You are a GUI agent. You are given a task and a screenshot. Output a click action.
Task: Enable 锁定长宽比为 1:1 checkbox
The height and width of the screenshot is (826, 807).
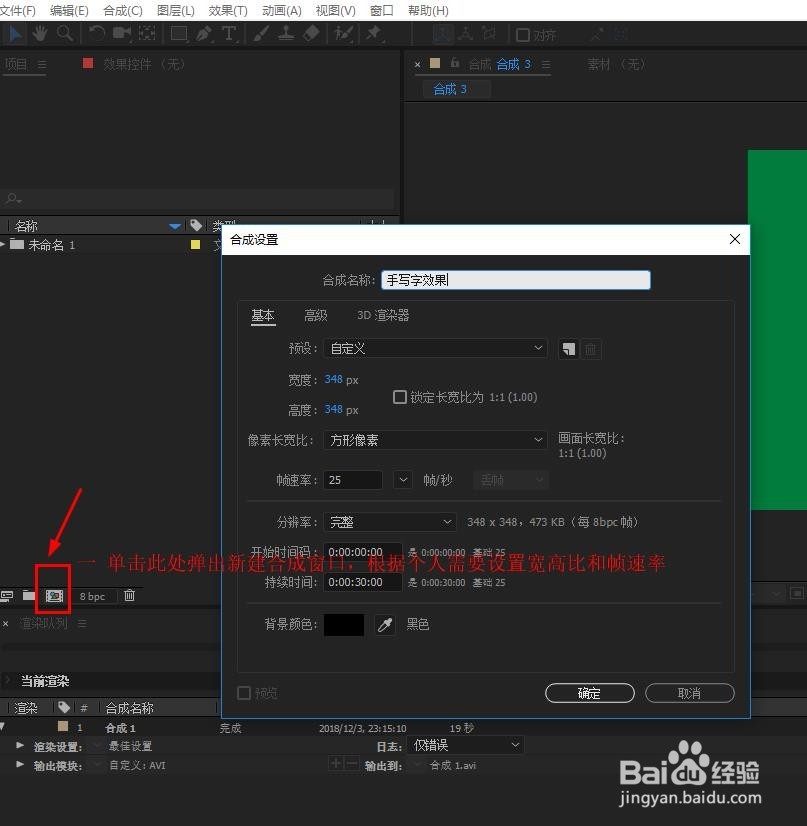click(400, 397)
